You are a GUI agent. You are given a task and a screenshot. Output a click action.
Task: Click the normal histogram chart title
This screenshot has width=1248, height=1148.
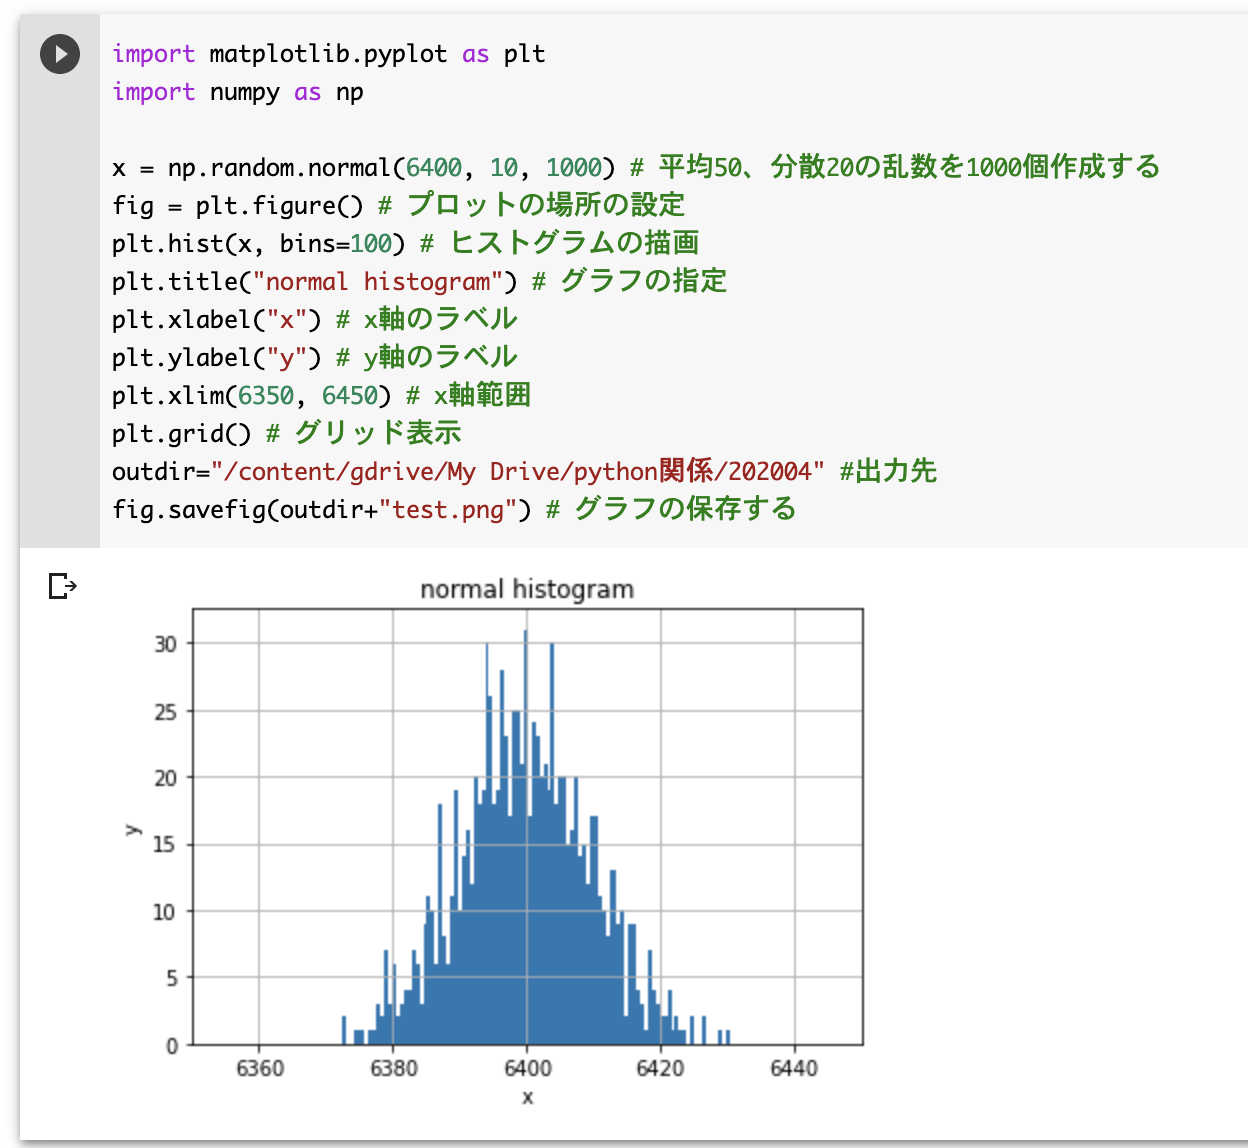point(528,589)
